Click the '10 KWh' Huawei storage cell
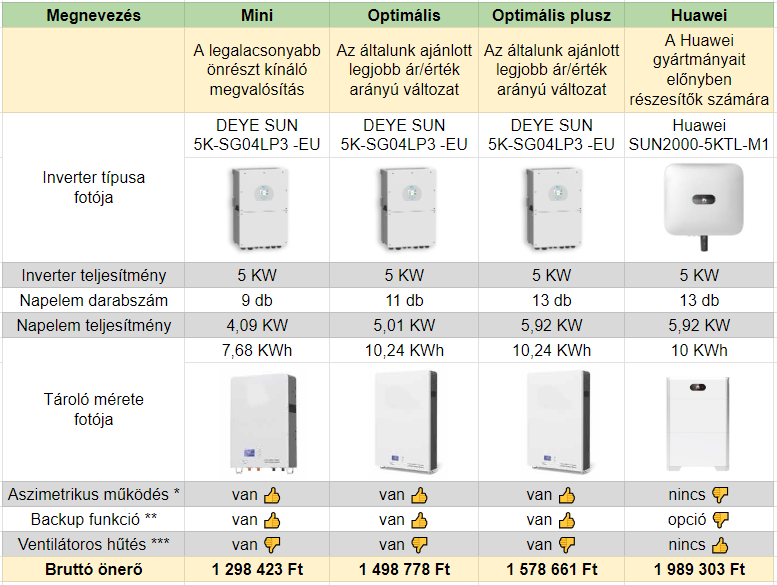 pos(699,351)
